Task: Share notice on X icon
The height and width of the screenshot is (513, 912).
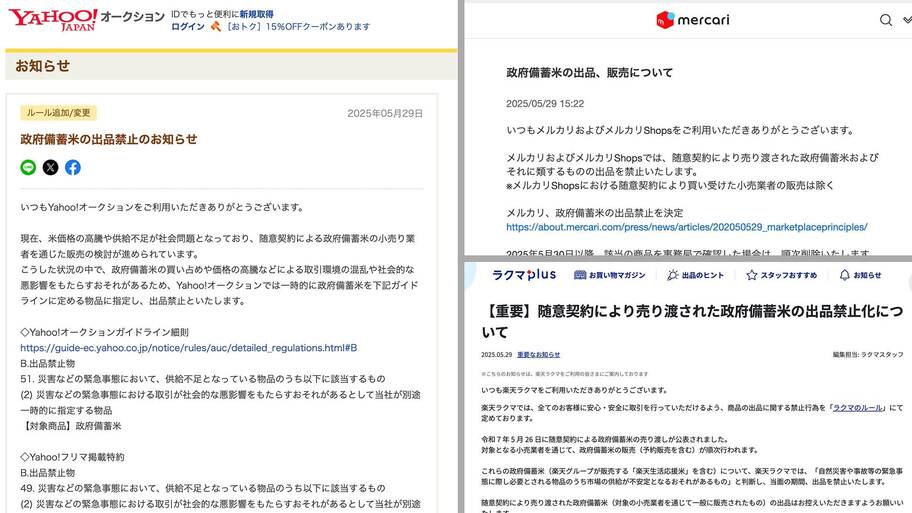Action: pyautogui.click(x=51, y=168)
